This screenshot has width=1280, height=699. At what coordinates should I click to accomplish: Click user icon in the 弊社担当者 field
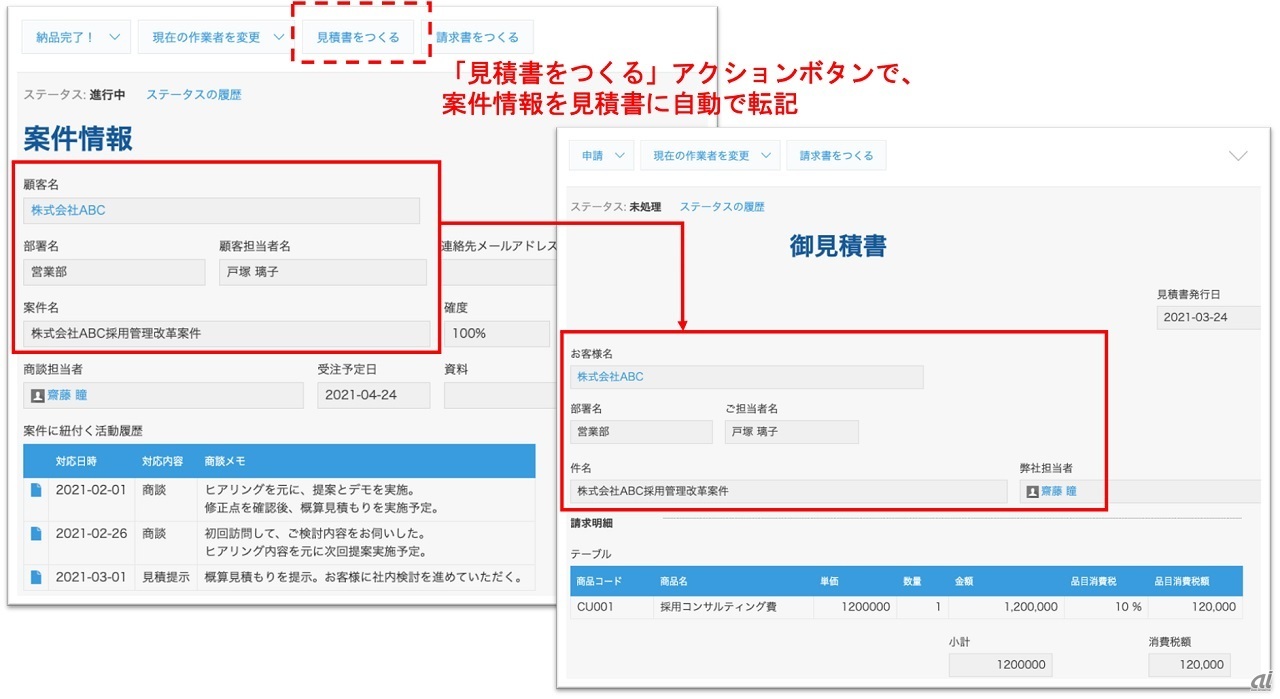coord(1032,492)
